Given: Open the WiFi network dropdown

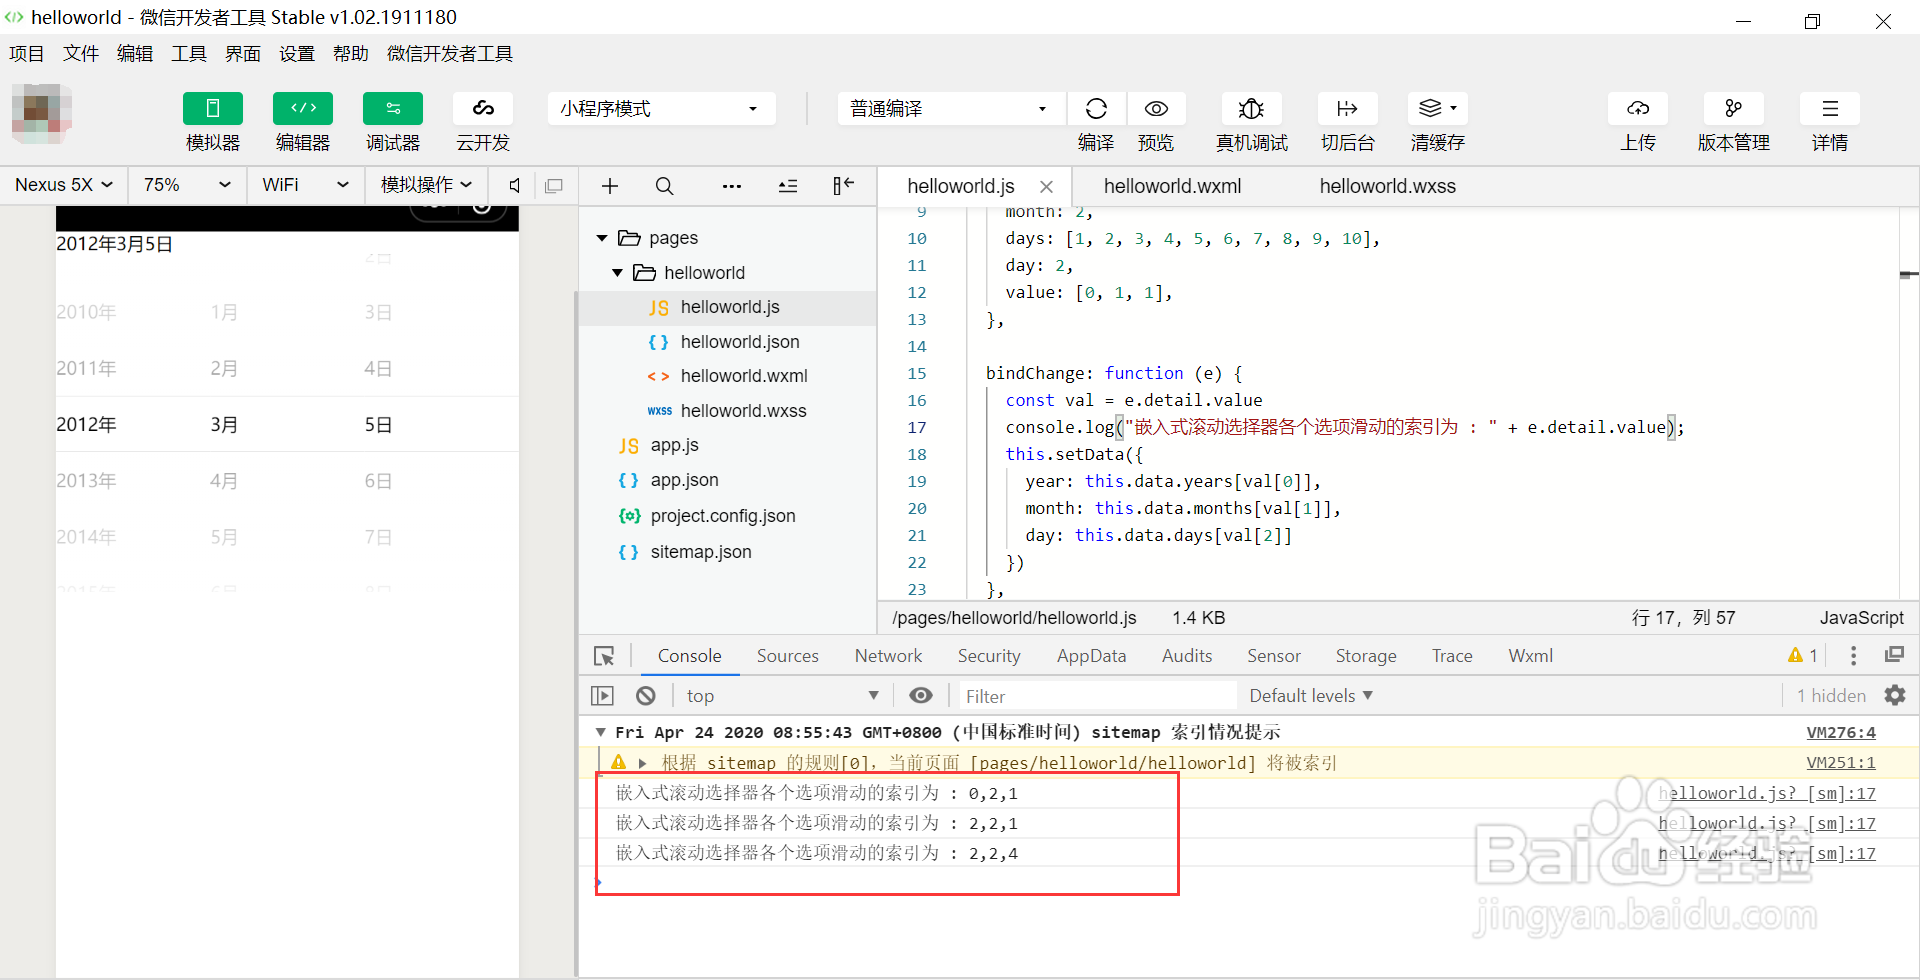Looking at the screenshot, I should click(x=305, y=185).
